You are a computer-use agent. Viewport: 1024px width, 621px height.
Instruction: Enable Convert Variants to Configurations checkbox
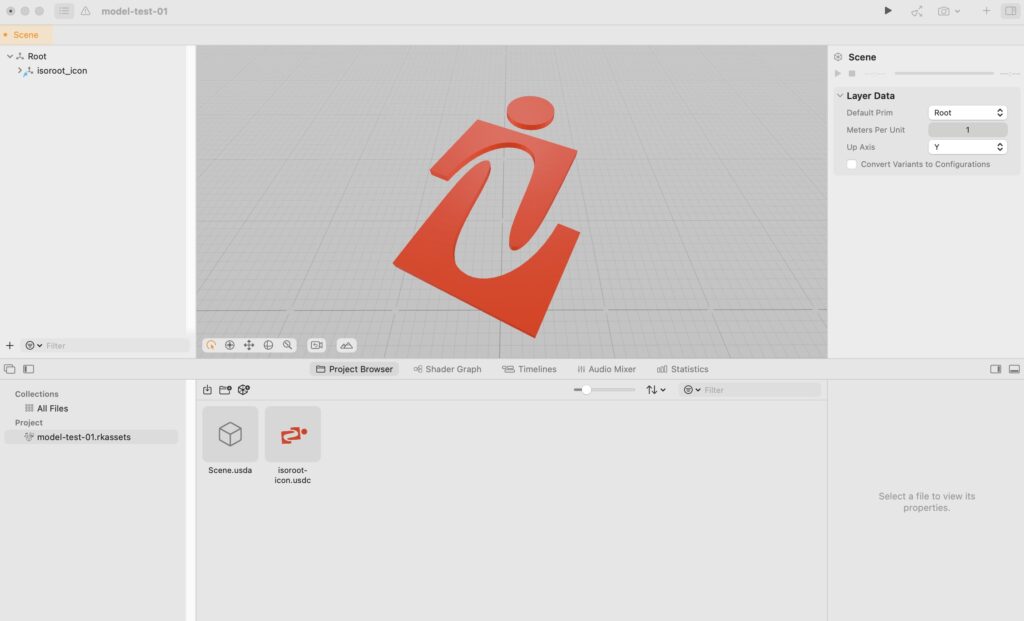pos(852,165)
